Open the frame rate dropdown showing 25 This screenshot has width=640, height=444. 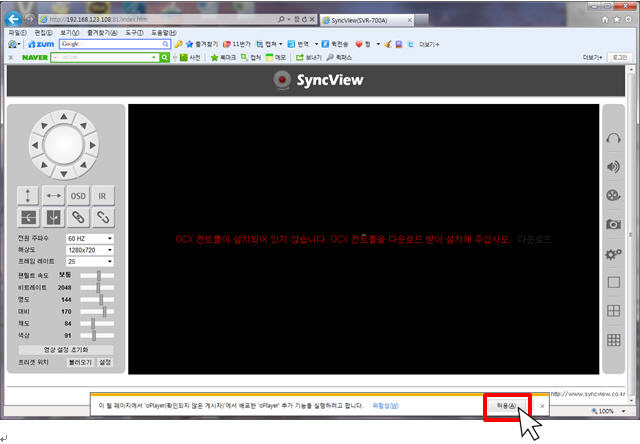(x=89, y=261)
